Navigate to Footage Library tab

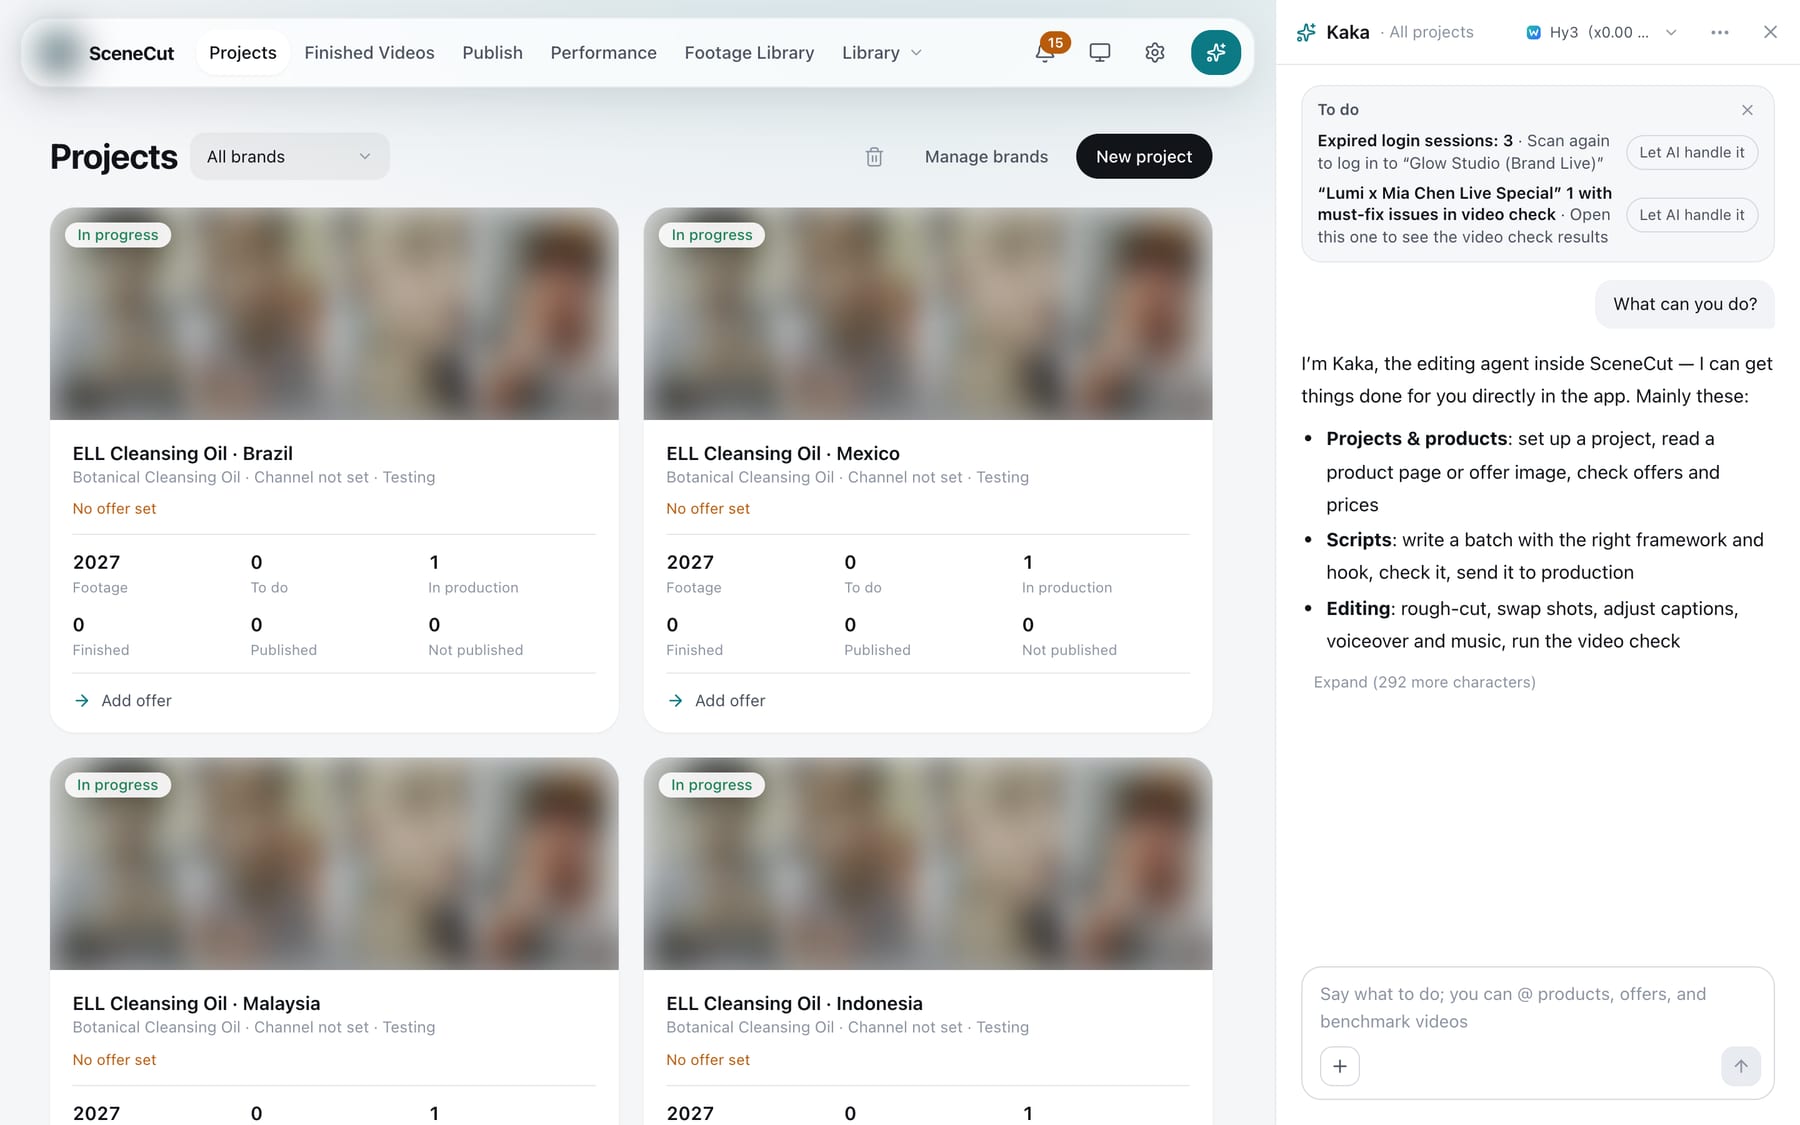(x=749, y=52)
